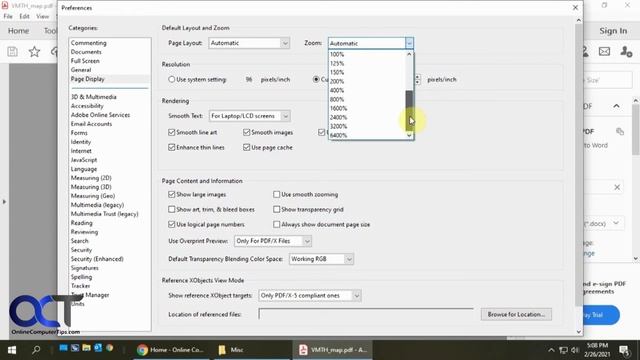
Task: Click the envelope email icon in Acrobat
Action: 604,51
